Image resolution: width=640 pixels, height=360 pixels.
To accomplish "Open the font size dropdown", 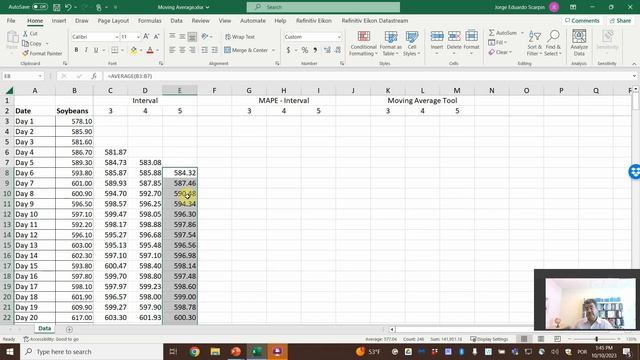I will (x=138, y=37).
